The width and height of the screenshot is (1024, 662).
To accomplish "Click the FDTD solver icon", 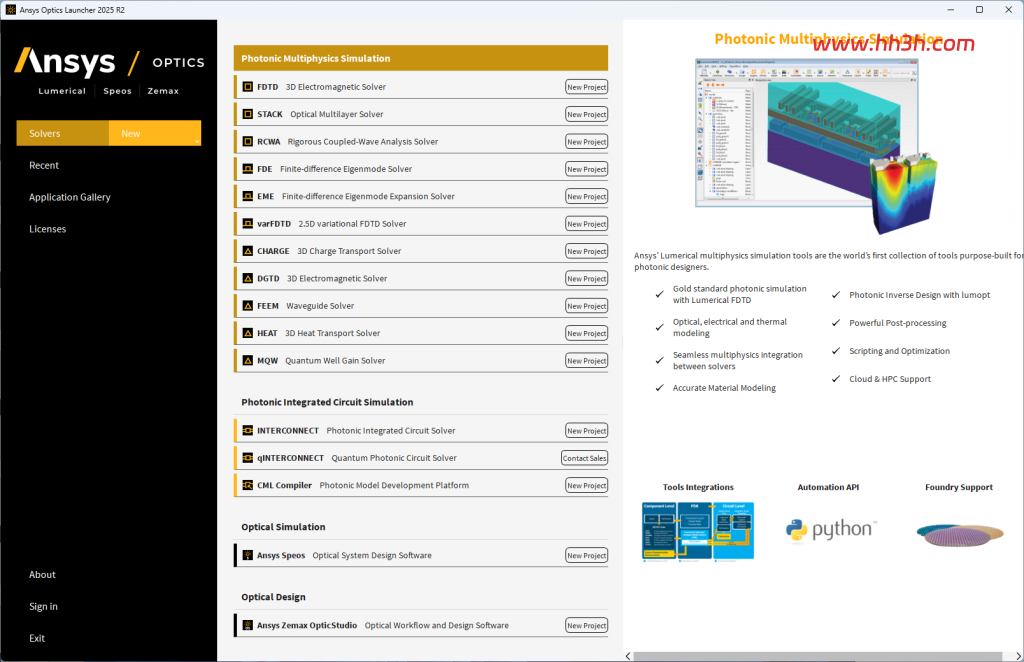I will click(248, 87).
